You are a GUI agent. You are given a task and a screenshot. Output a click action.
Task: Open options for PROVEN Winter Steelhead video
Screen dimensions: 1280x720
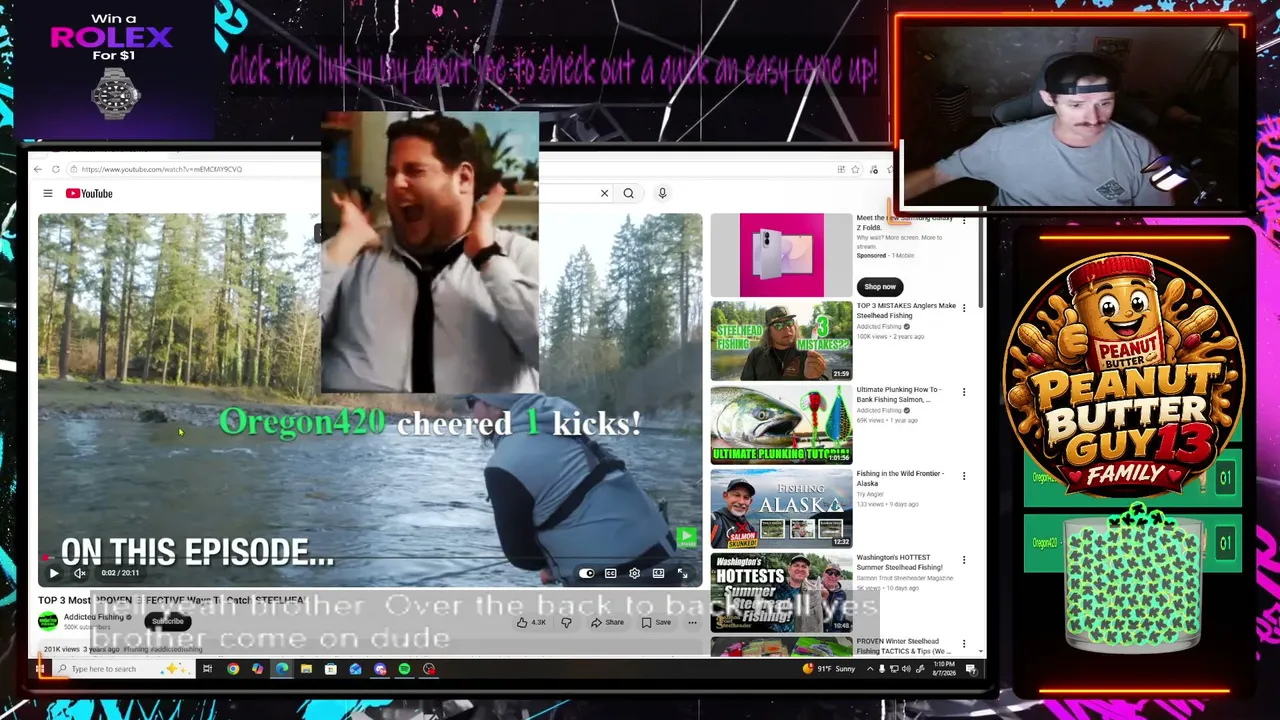pos(964,644)
